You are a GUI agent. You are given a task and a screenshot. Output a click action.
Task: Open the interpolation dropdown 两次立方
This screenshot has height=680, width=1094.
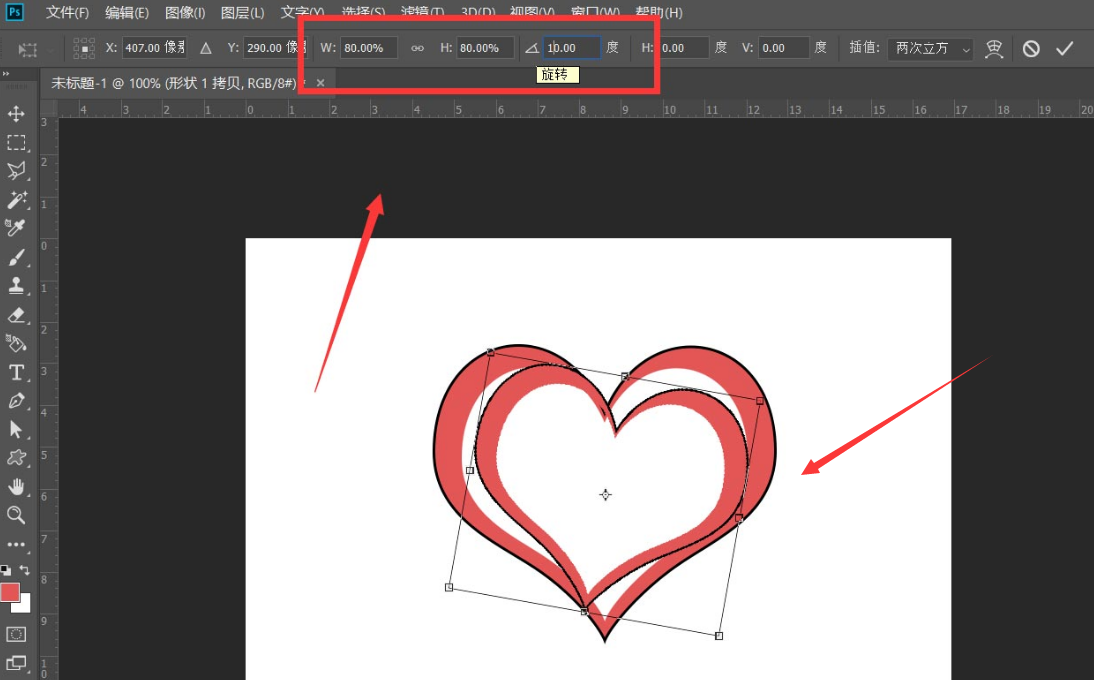930,48
